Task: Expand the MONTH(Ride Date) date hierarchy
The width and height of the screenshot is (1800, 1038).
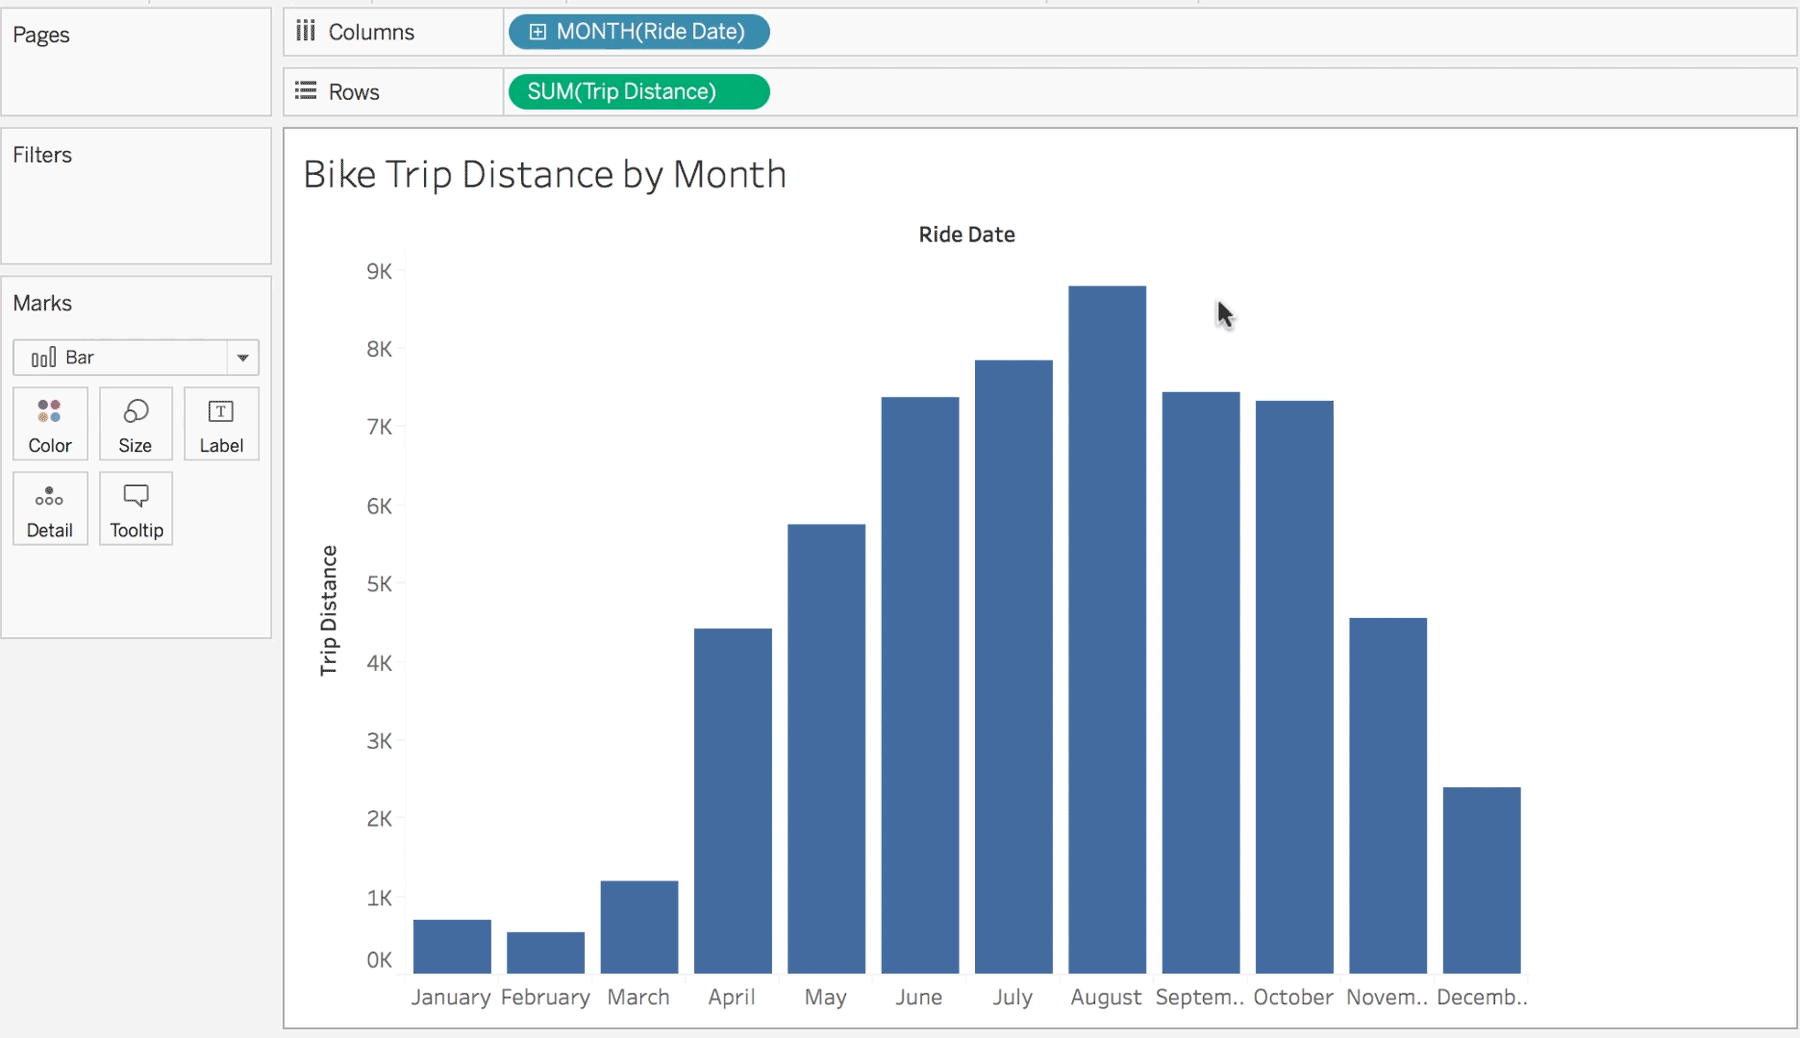Action: pyautogui.click(x=537, y=31)
